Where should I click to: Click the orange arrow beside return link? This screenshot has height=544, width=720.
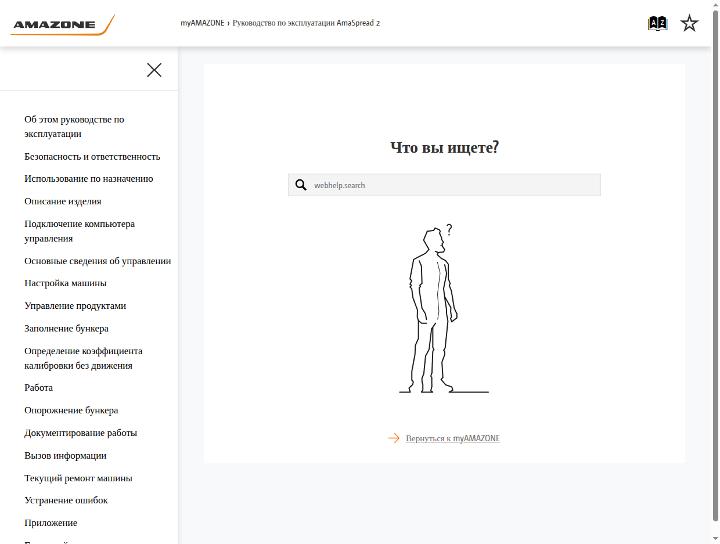(394, 438)
